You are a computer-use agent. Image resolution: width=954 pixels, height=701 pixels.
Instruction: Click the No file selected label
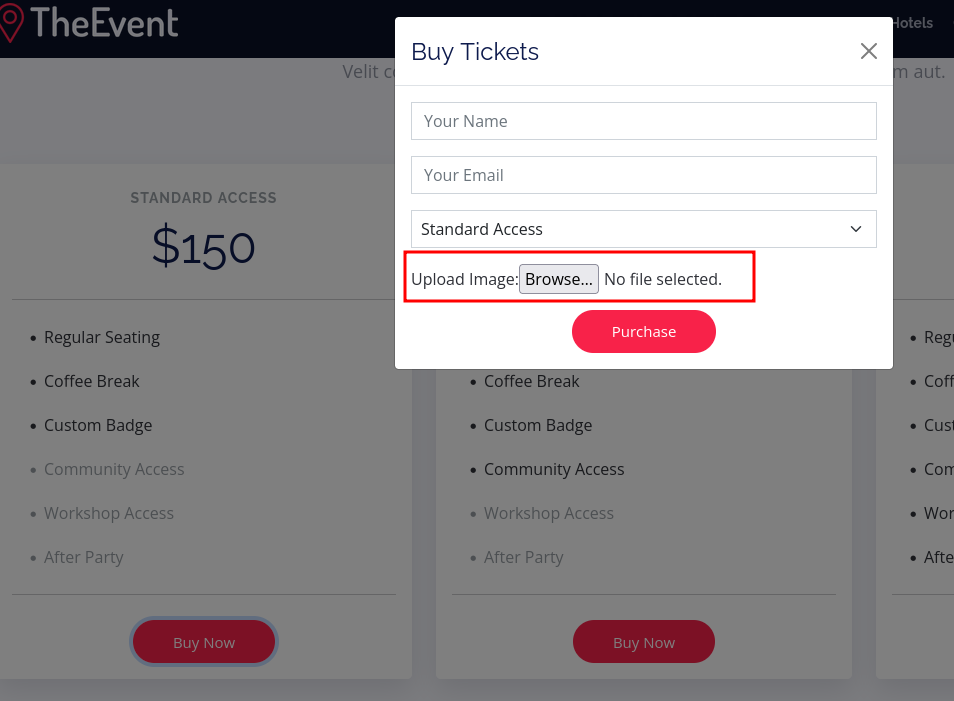coord(662,279)
